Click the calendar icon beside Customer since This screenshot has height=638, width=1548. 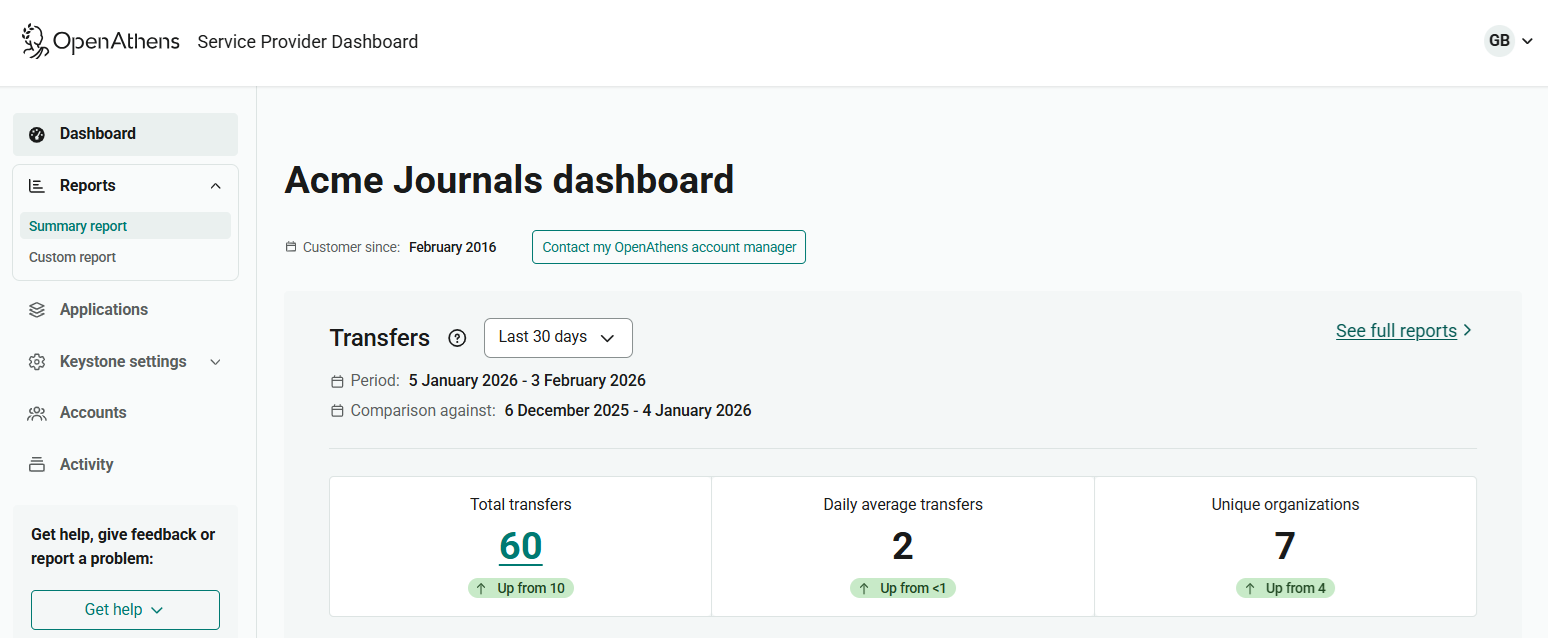coord(289,246)
